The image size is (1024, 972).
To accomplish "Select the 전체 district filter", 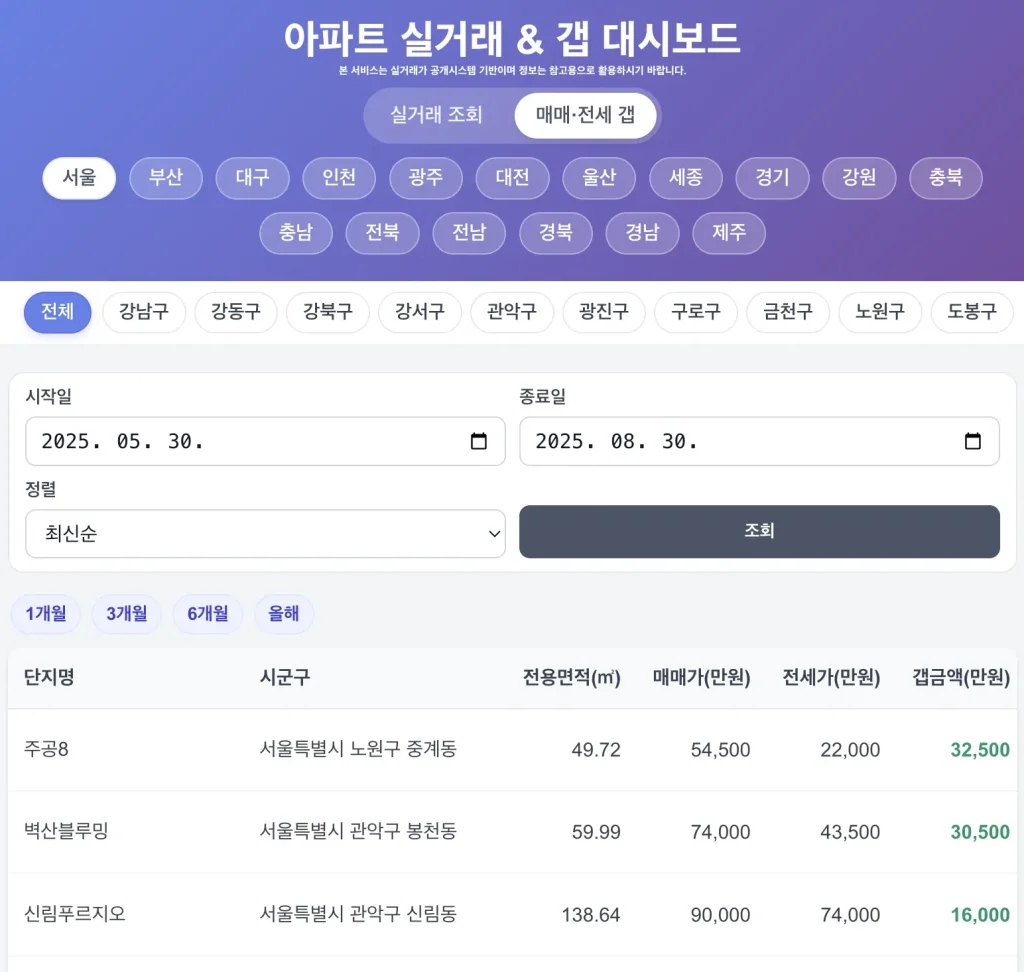I will pos(57,312).
